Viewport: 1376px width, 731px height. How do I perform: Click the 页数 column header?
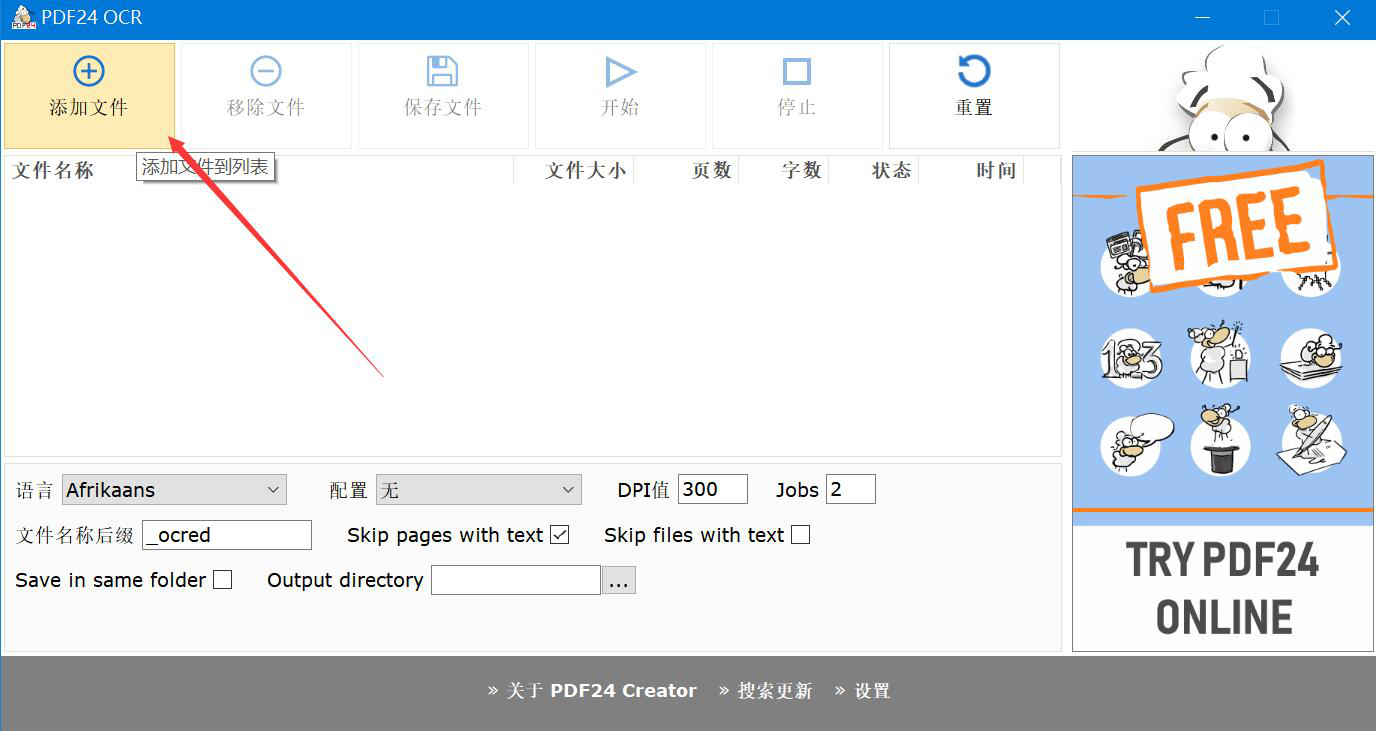(x=687, y=171)
